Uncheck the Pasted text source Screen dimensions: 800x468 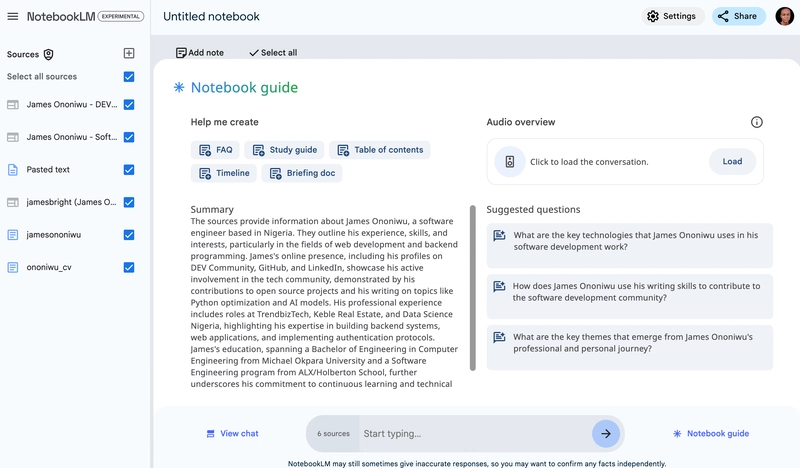(x=129, y=169)
